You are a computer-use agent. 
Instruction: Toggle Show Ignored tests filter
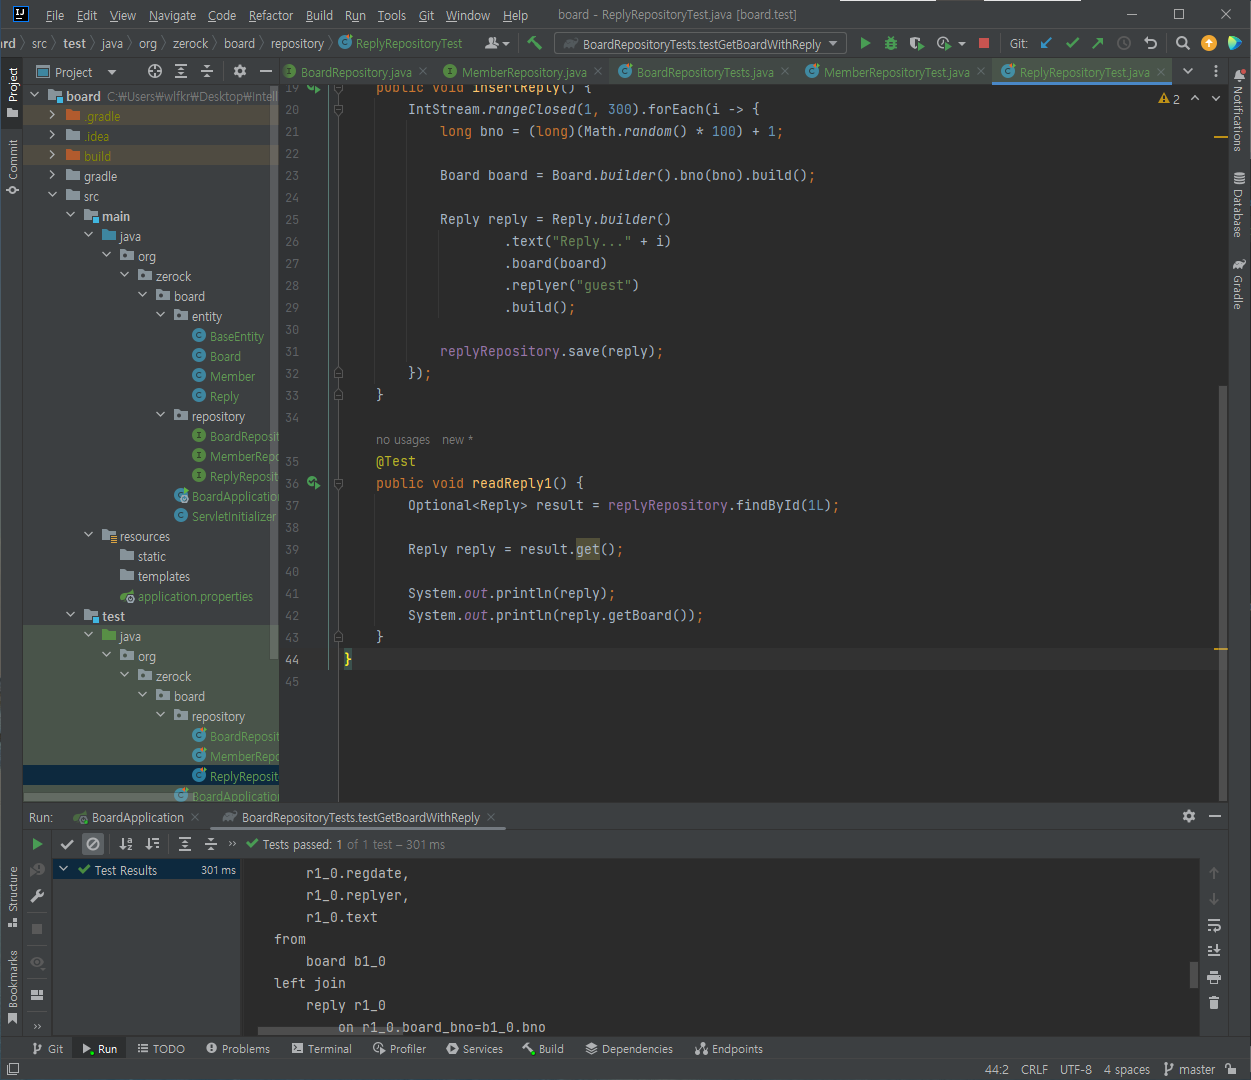pyautogui.click(x=93, y=844)
